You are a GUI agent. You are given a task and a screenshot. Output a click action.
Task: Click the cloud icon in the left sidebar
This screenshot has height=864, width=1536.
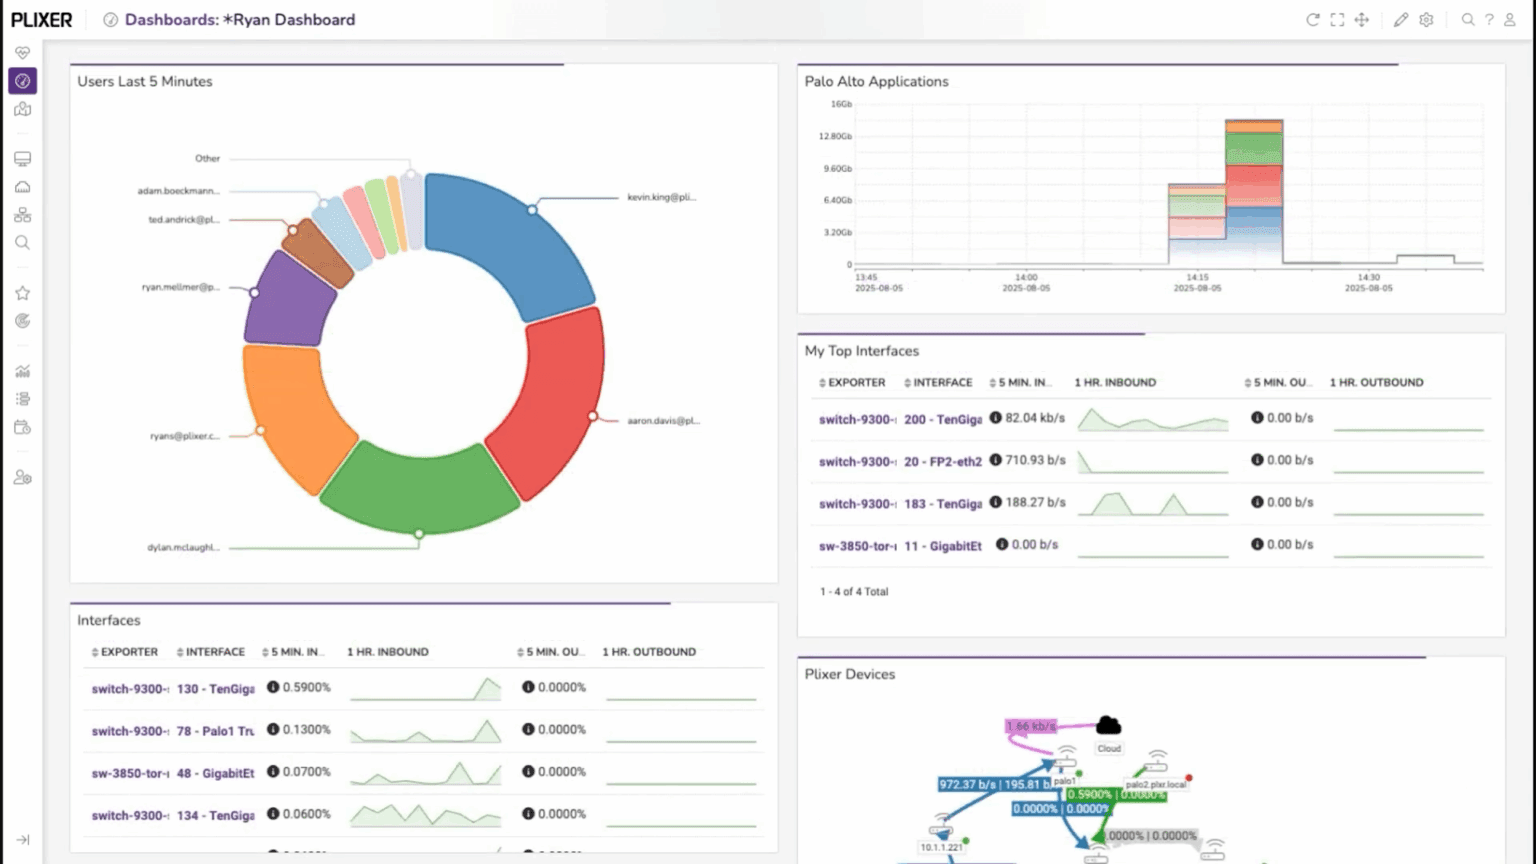click(22, 186)
